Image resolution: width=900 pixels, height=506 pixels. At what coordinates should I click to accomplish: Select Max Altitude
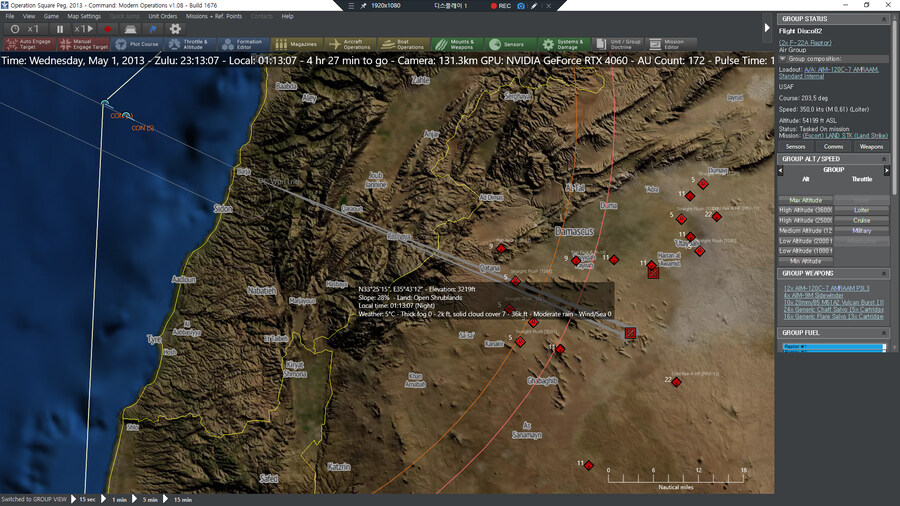point(805,200)
